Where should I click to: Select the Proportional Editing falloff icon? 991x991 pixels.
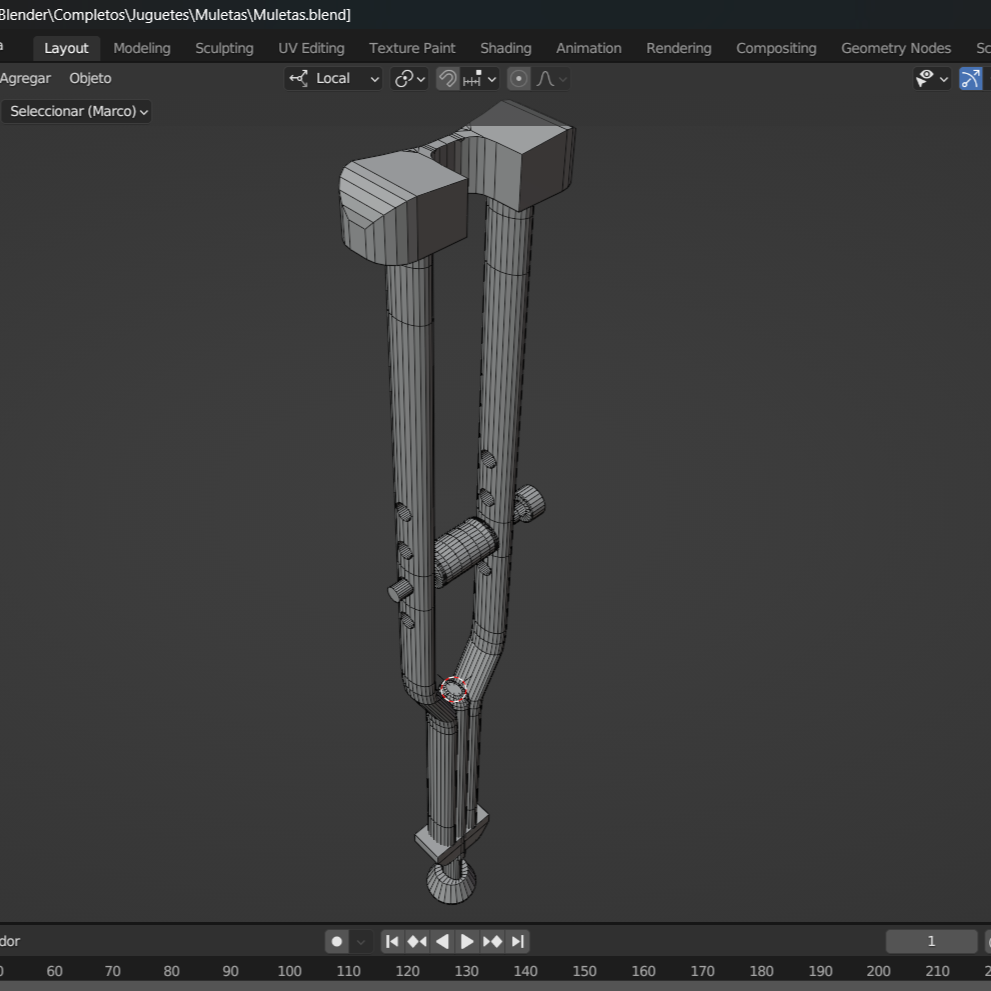[x=544, y=78]
